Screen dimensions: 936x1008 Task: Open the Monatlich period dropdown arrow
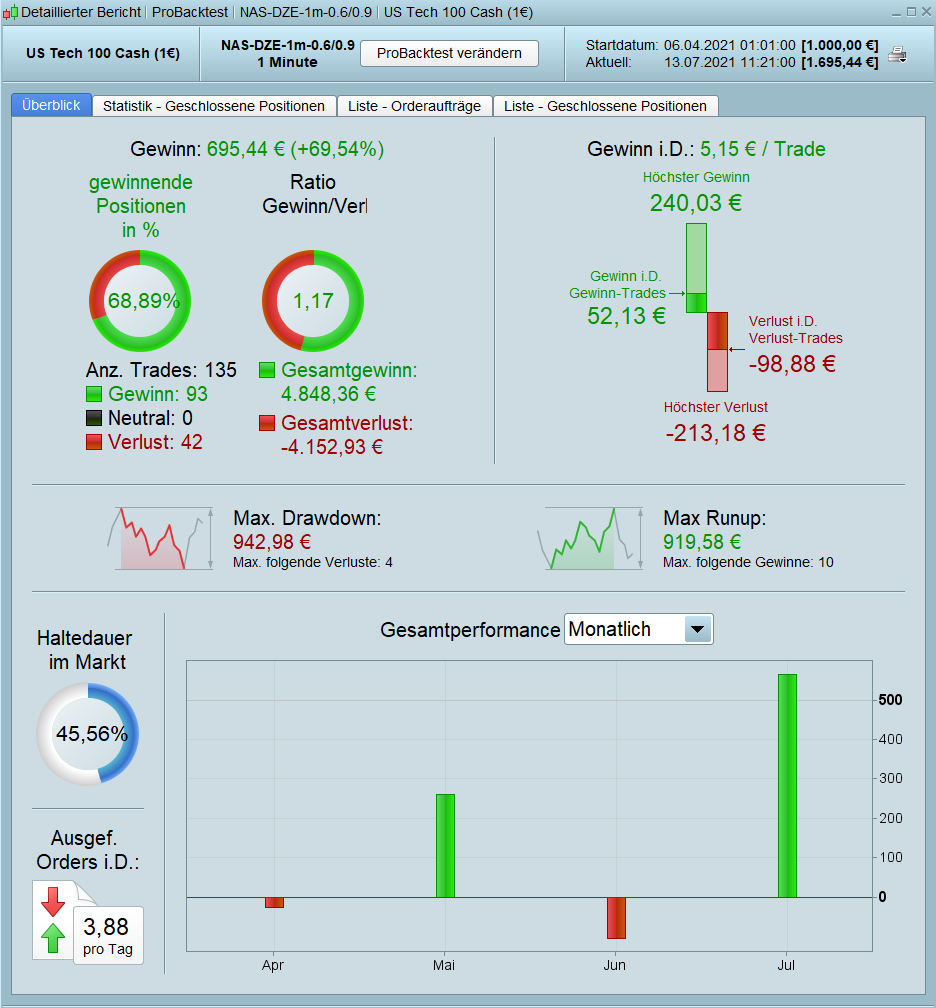click(698, 629)
